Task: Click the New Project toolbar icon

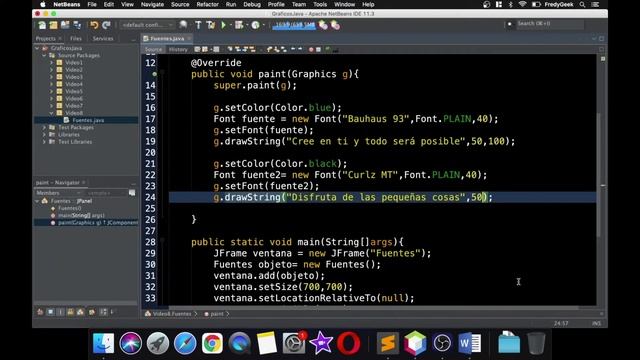Action: tap(53, 25)
